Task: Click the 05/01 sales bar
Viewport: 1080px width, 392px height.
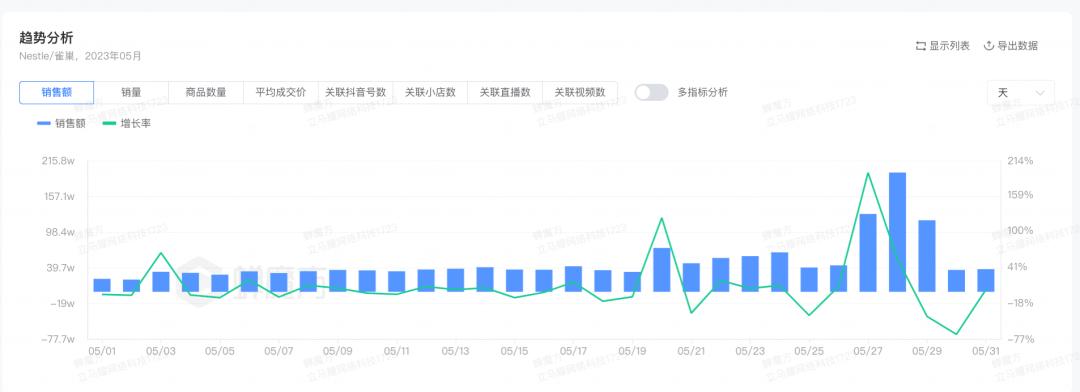Action: coord(102,285)
